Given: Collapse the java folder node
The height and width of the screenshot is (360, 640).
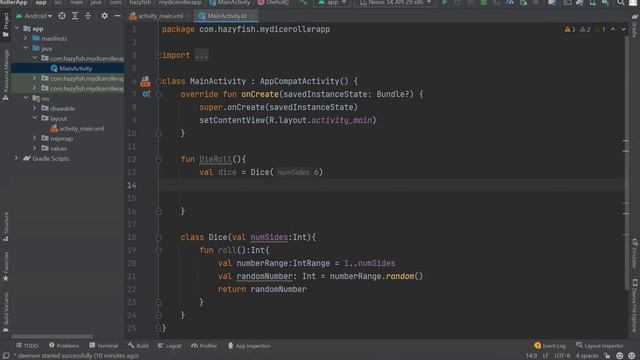Looking at the screenshot, I should tap(26, 48).
